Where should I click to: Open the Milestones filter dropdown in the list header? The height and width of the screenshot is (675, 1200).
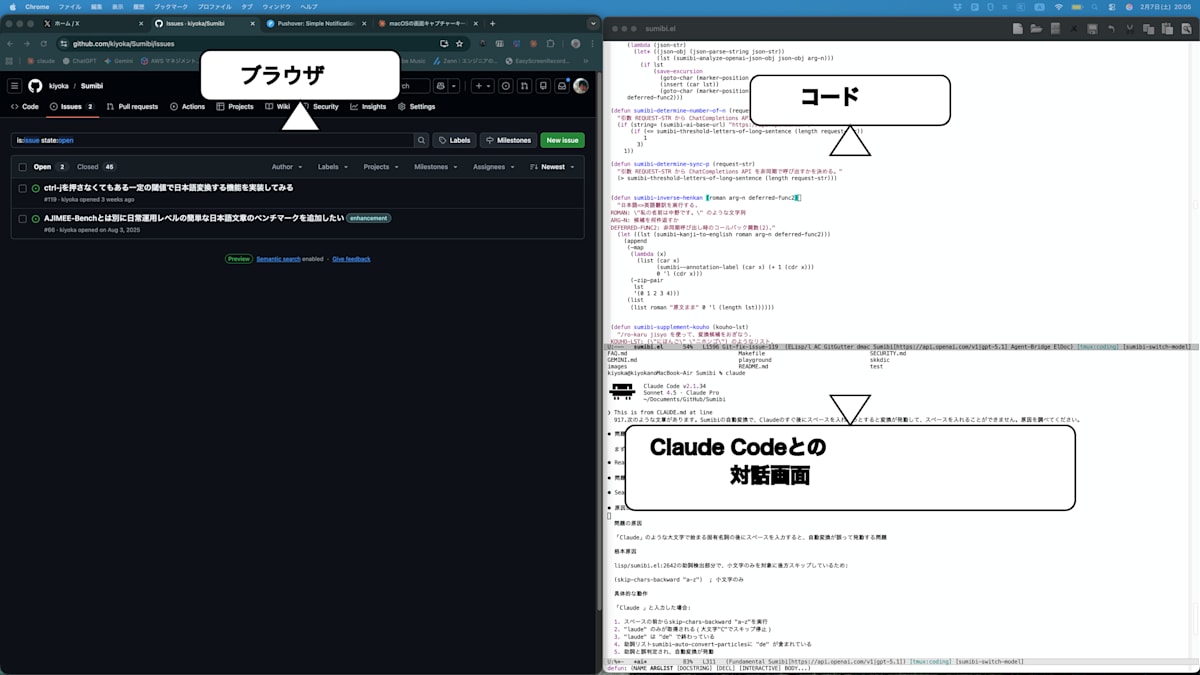click(436, 167)
